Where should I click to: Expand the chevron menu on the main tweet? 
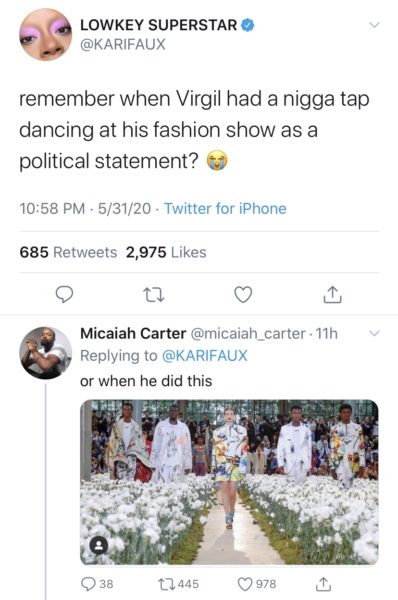click(x=374, y=25)
